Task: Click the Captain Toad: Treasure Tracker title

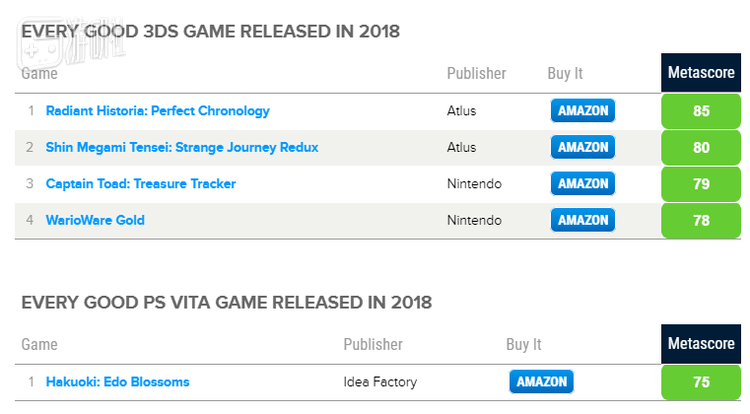Action: pyautogui.click(x=141, y=184)
